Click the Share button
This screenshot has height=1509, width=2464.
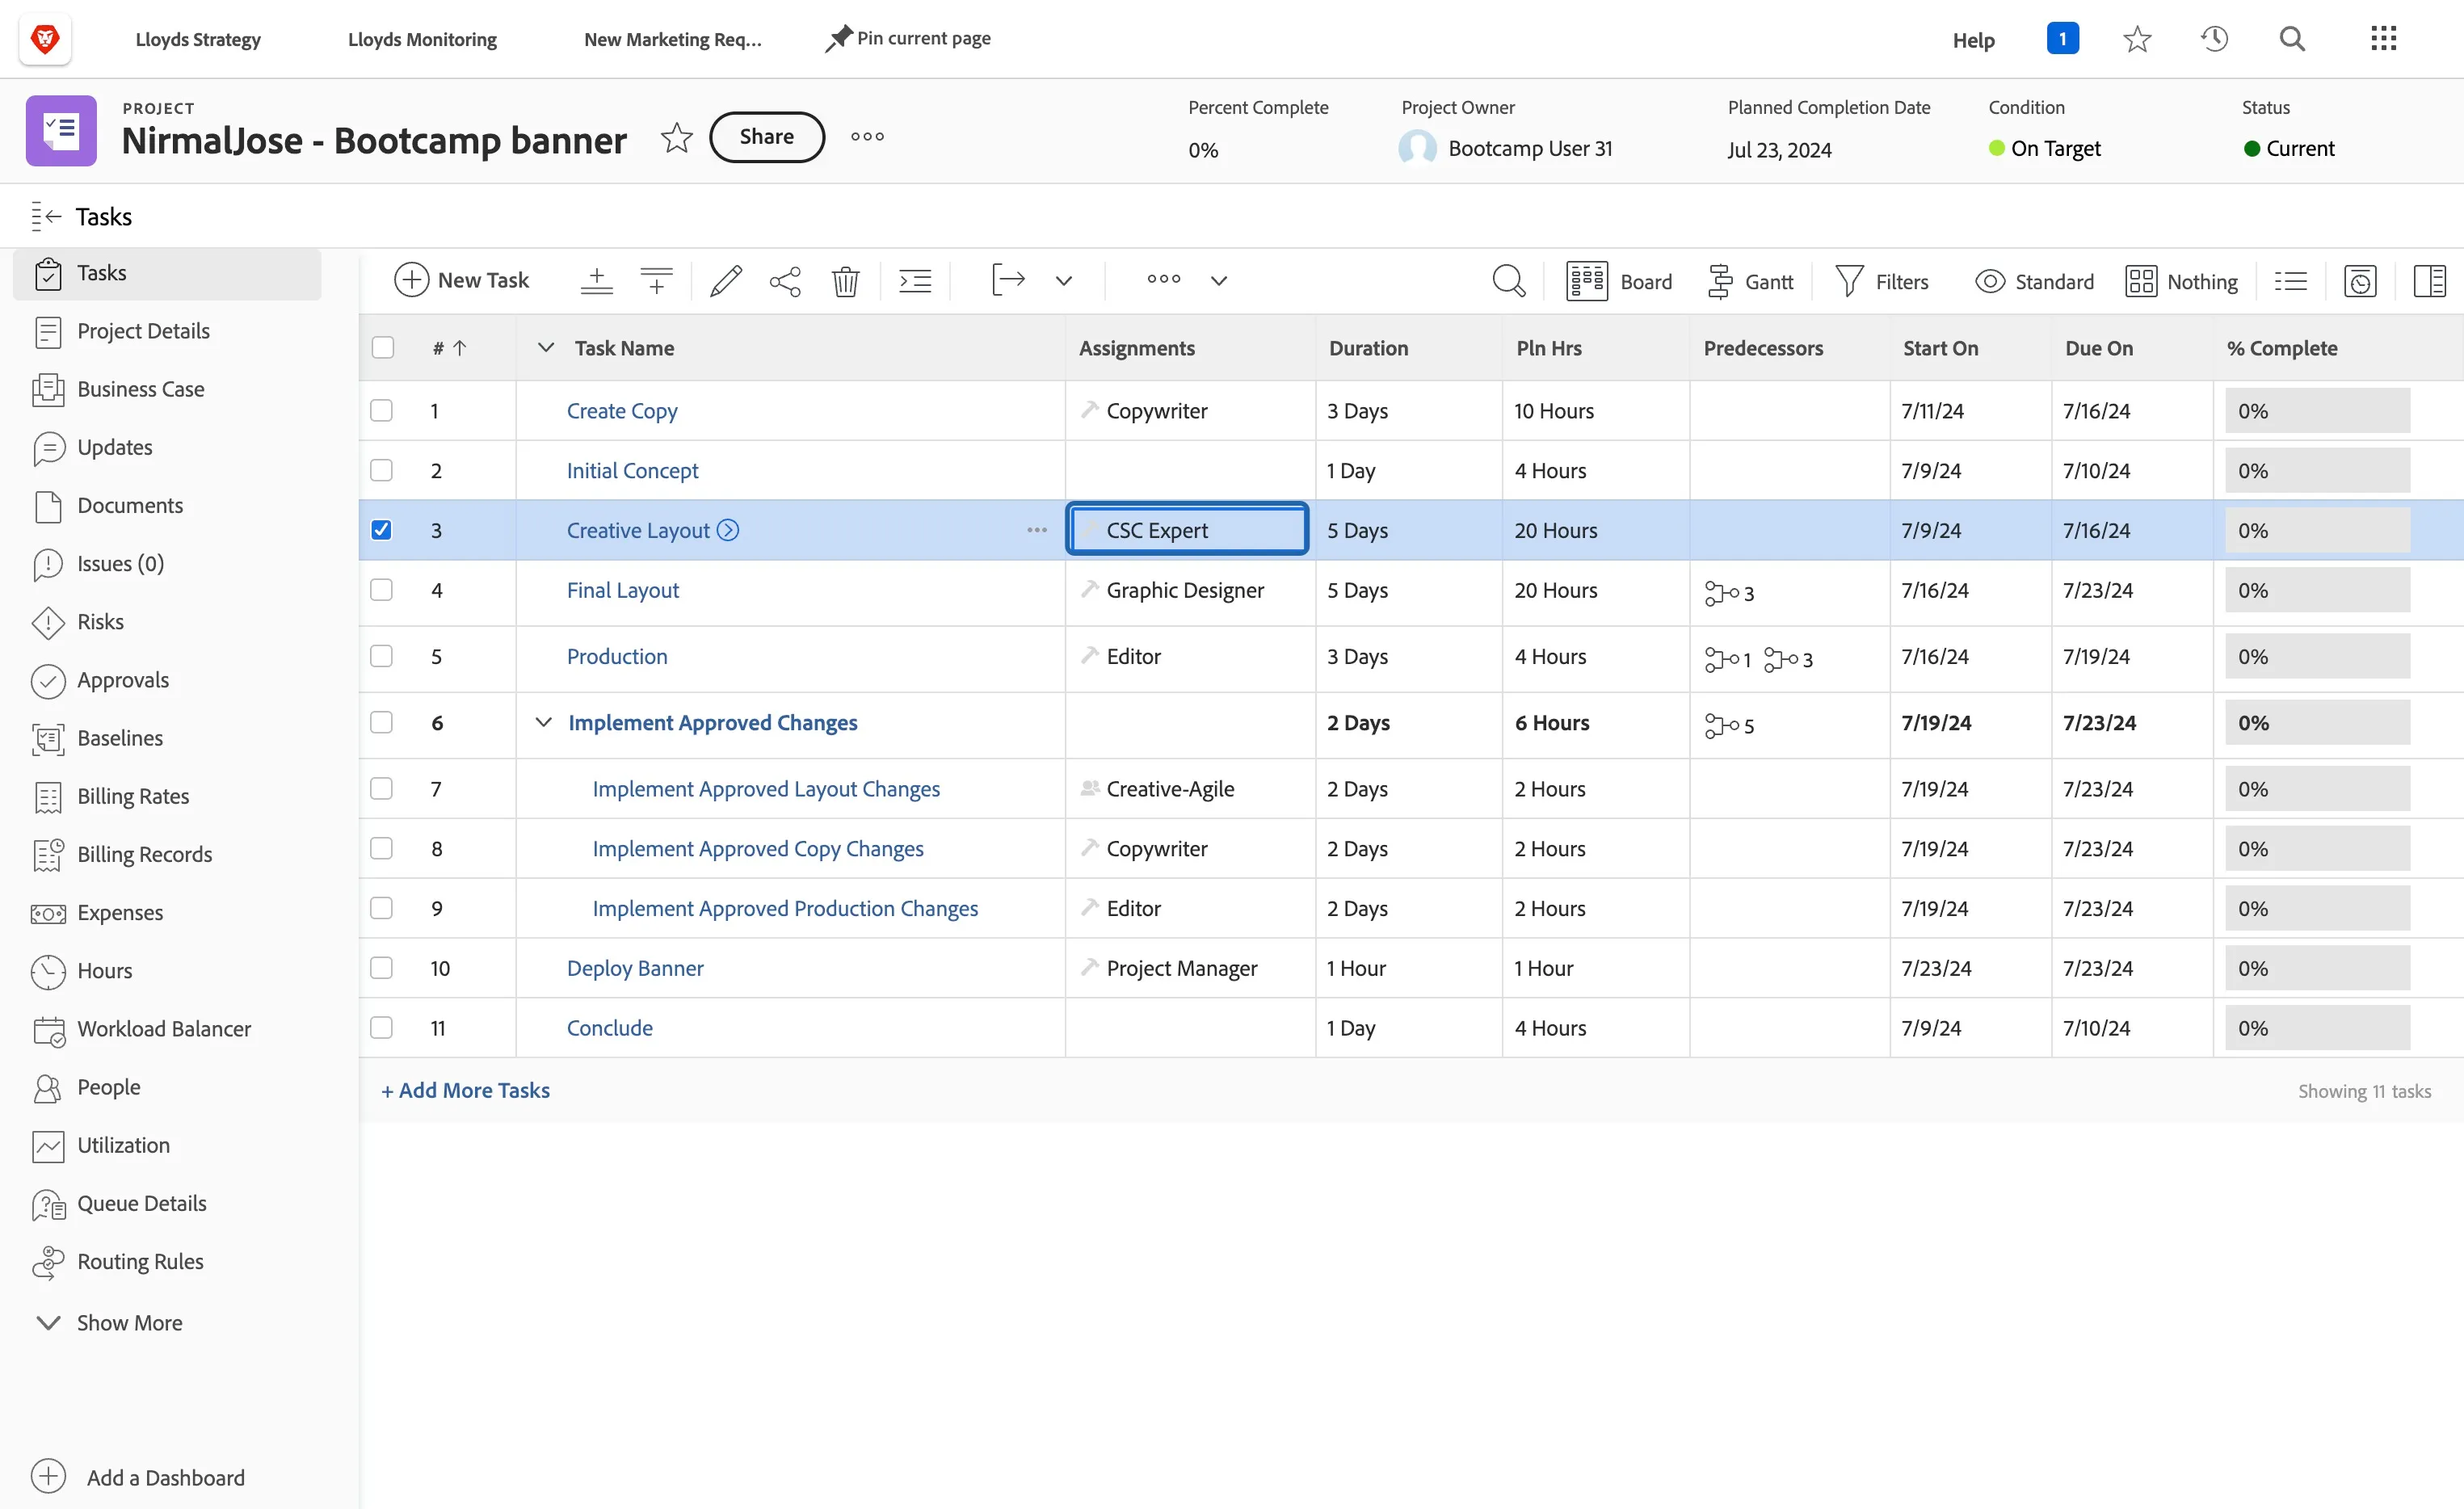[767, 137]
